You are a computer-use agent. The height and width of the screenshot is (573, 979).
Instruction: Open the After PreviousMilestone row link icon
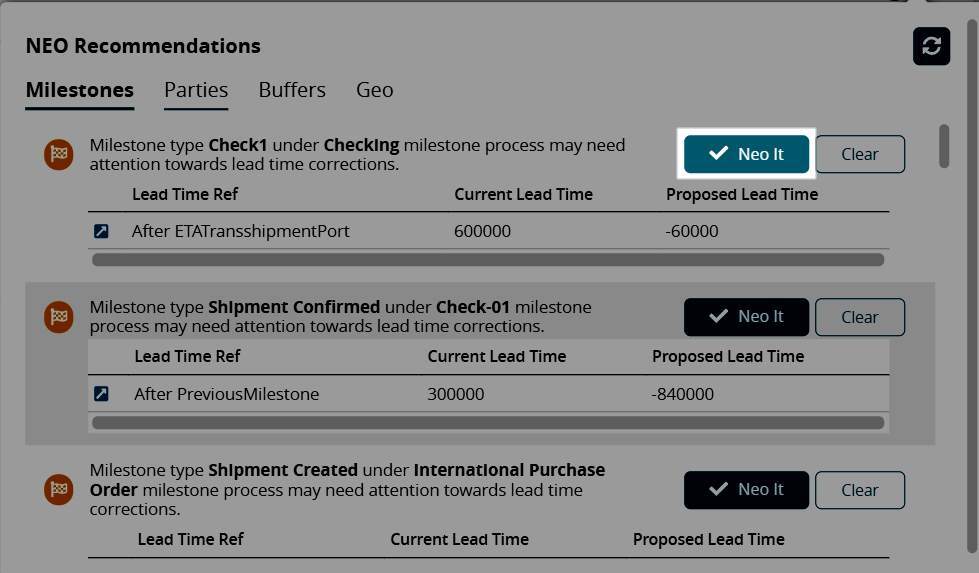pyautogui.click(x=101, y=394)
